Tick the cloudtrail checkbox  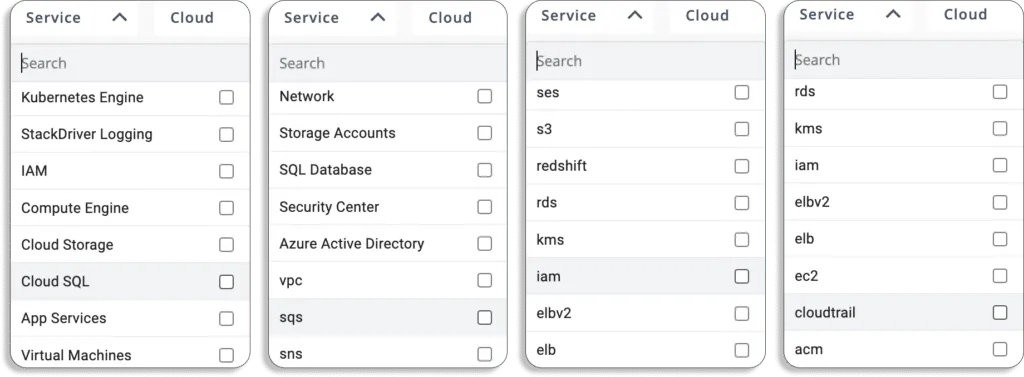(x=1000, y=312)
